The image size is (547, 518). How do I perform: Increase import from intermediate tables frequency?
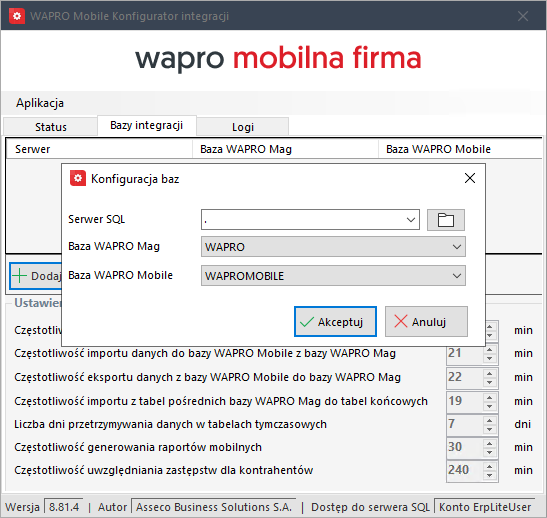tap(490, 397)
